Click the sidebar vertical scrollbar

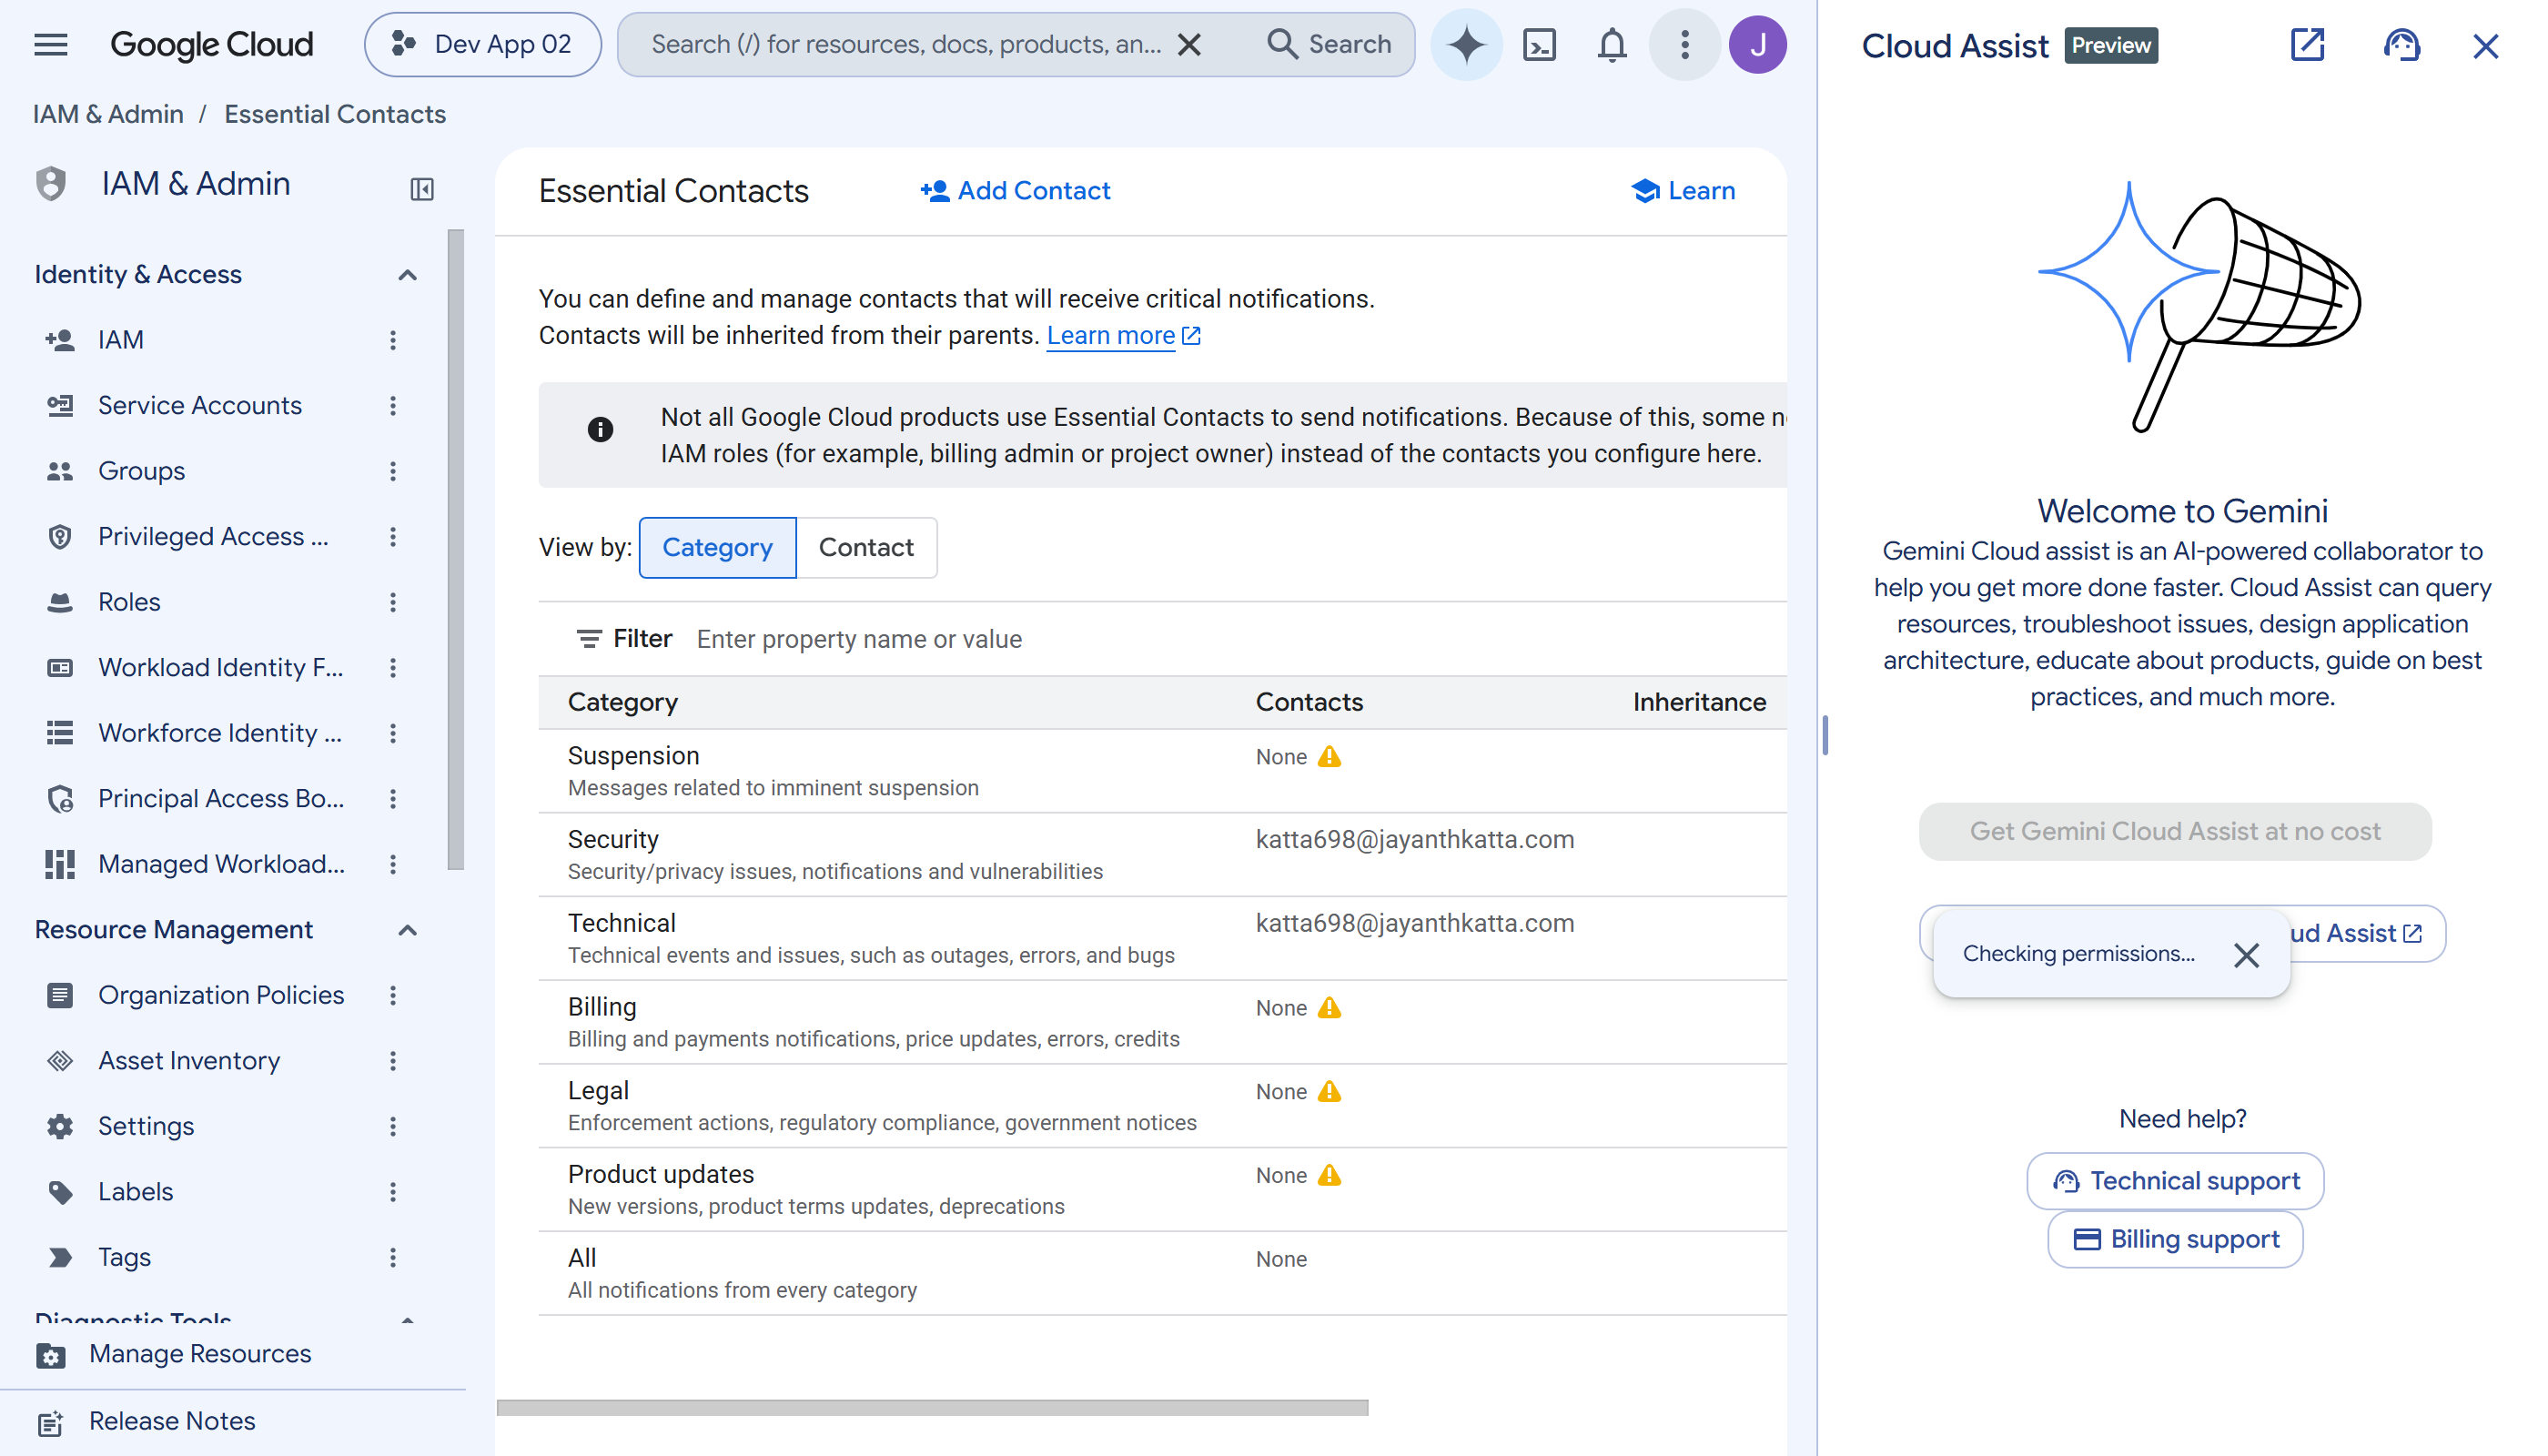click(x=456, y=550)
